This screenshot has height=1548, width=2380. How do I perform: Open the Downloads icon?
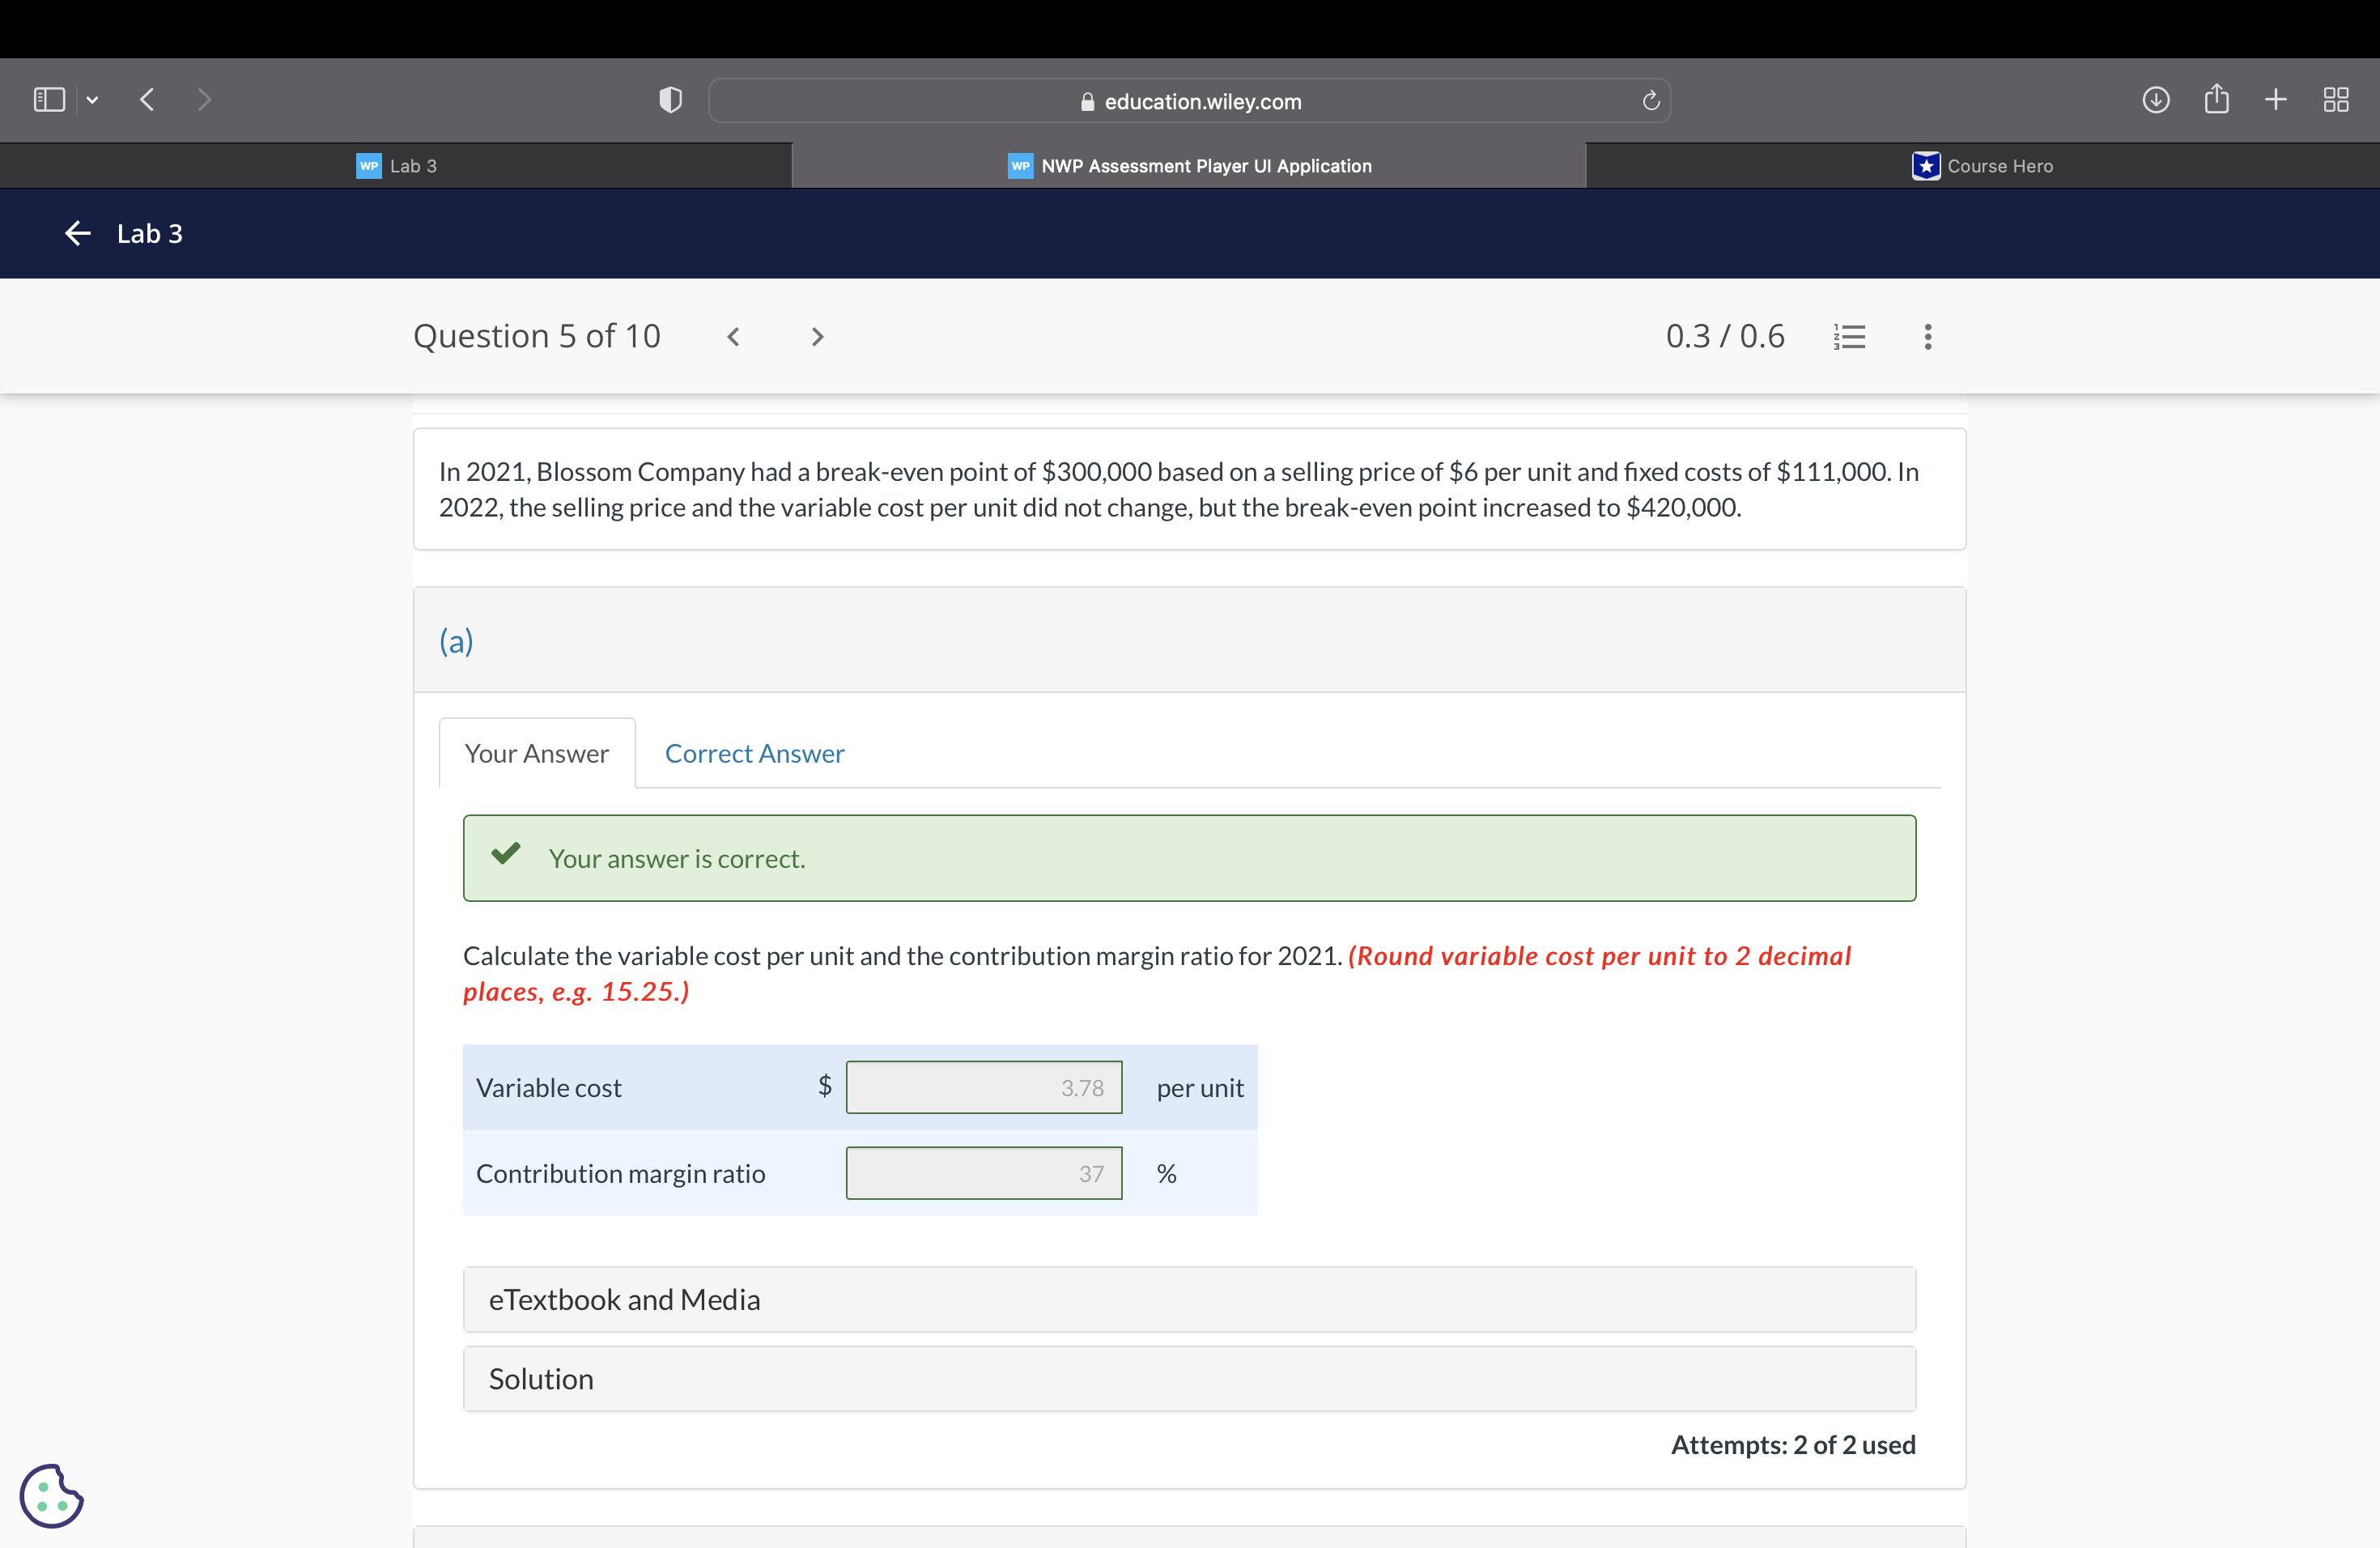click(2156, 99)
